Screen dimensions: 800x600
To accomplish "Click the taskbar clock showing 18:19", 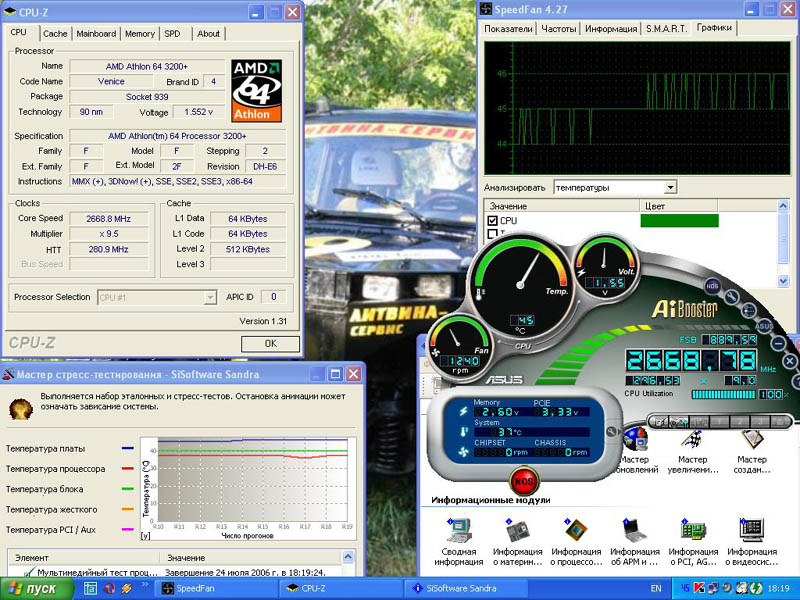I will [778, 588].
